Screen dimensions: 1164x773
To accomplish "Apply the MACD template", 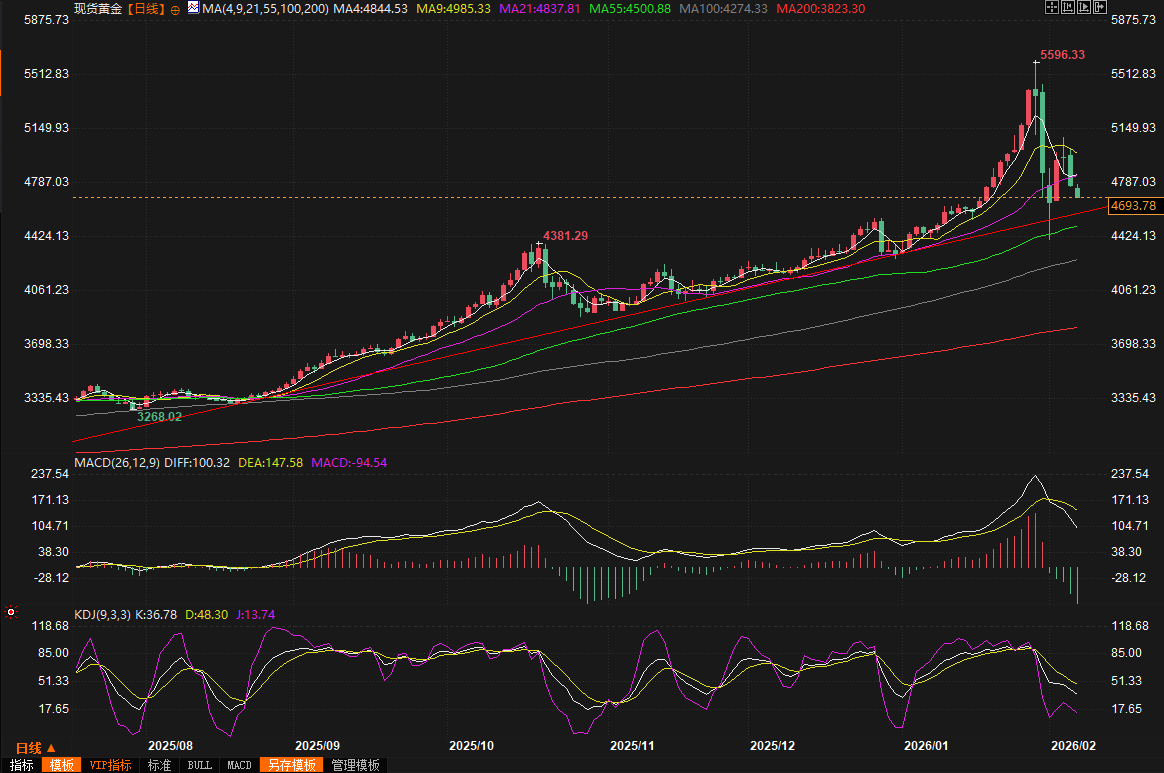I will [239, 765].
